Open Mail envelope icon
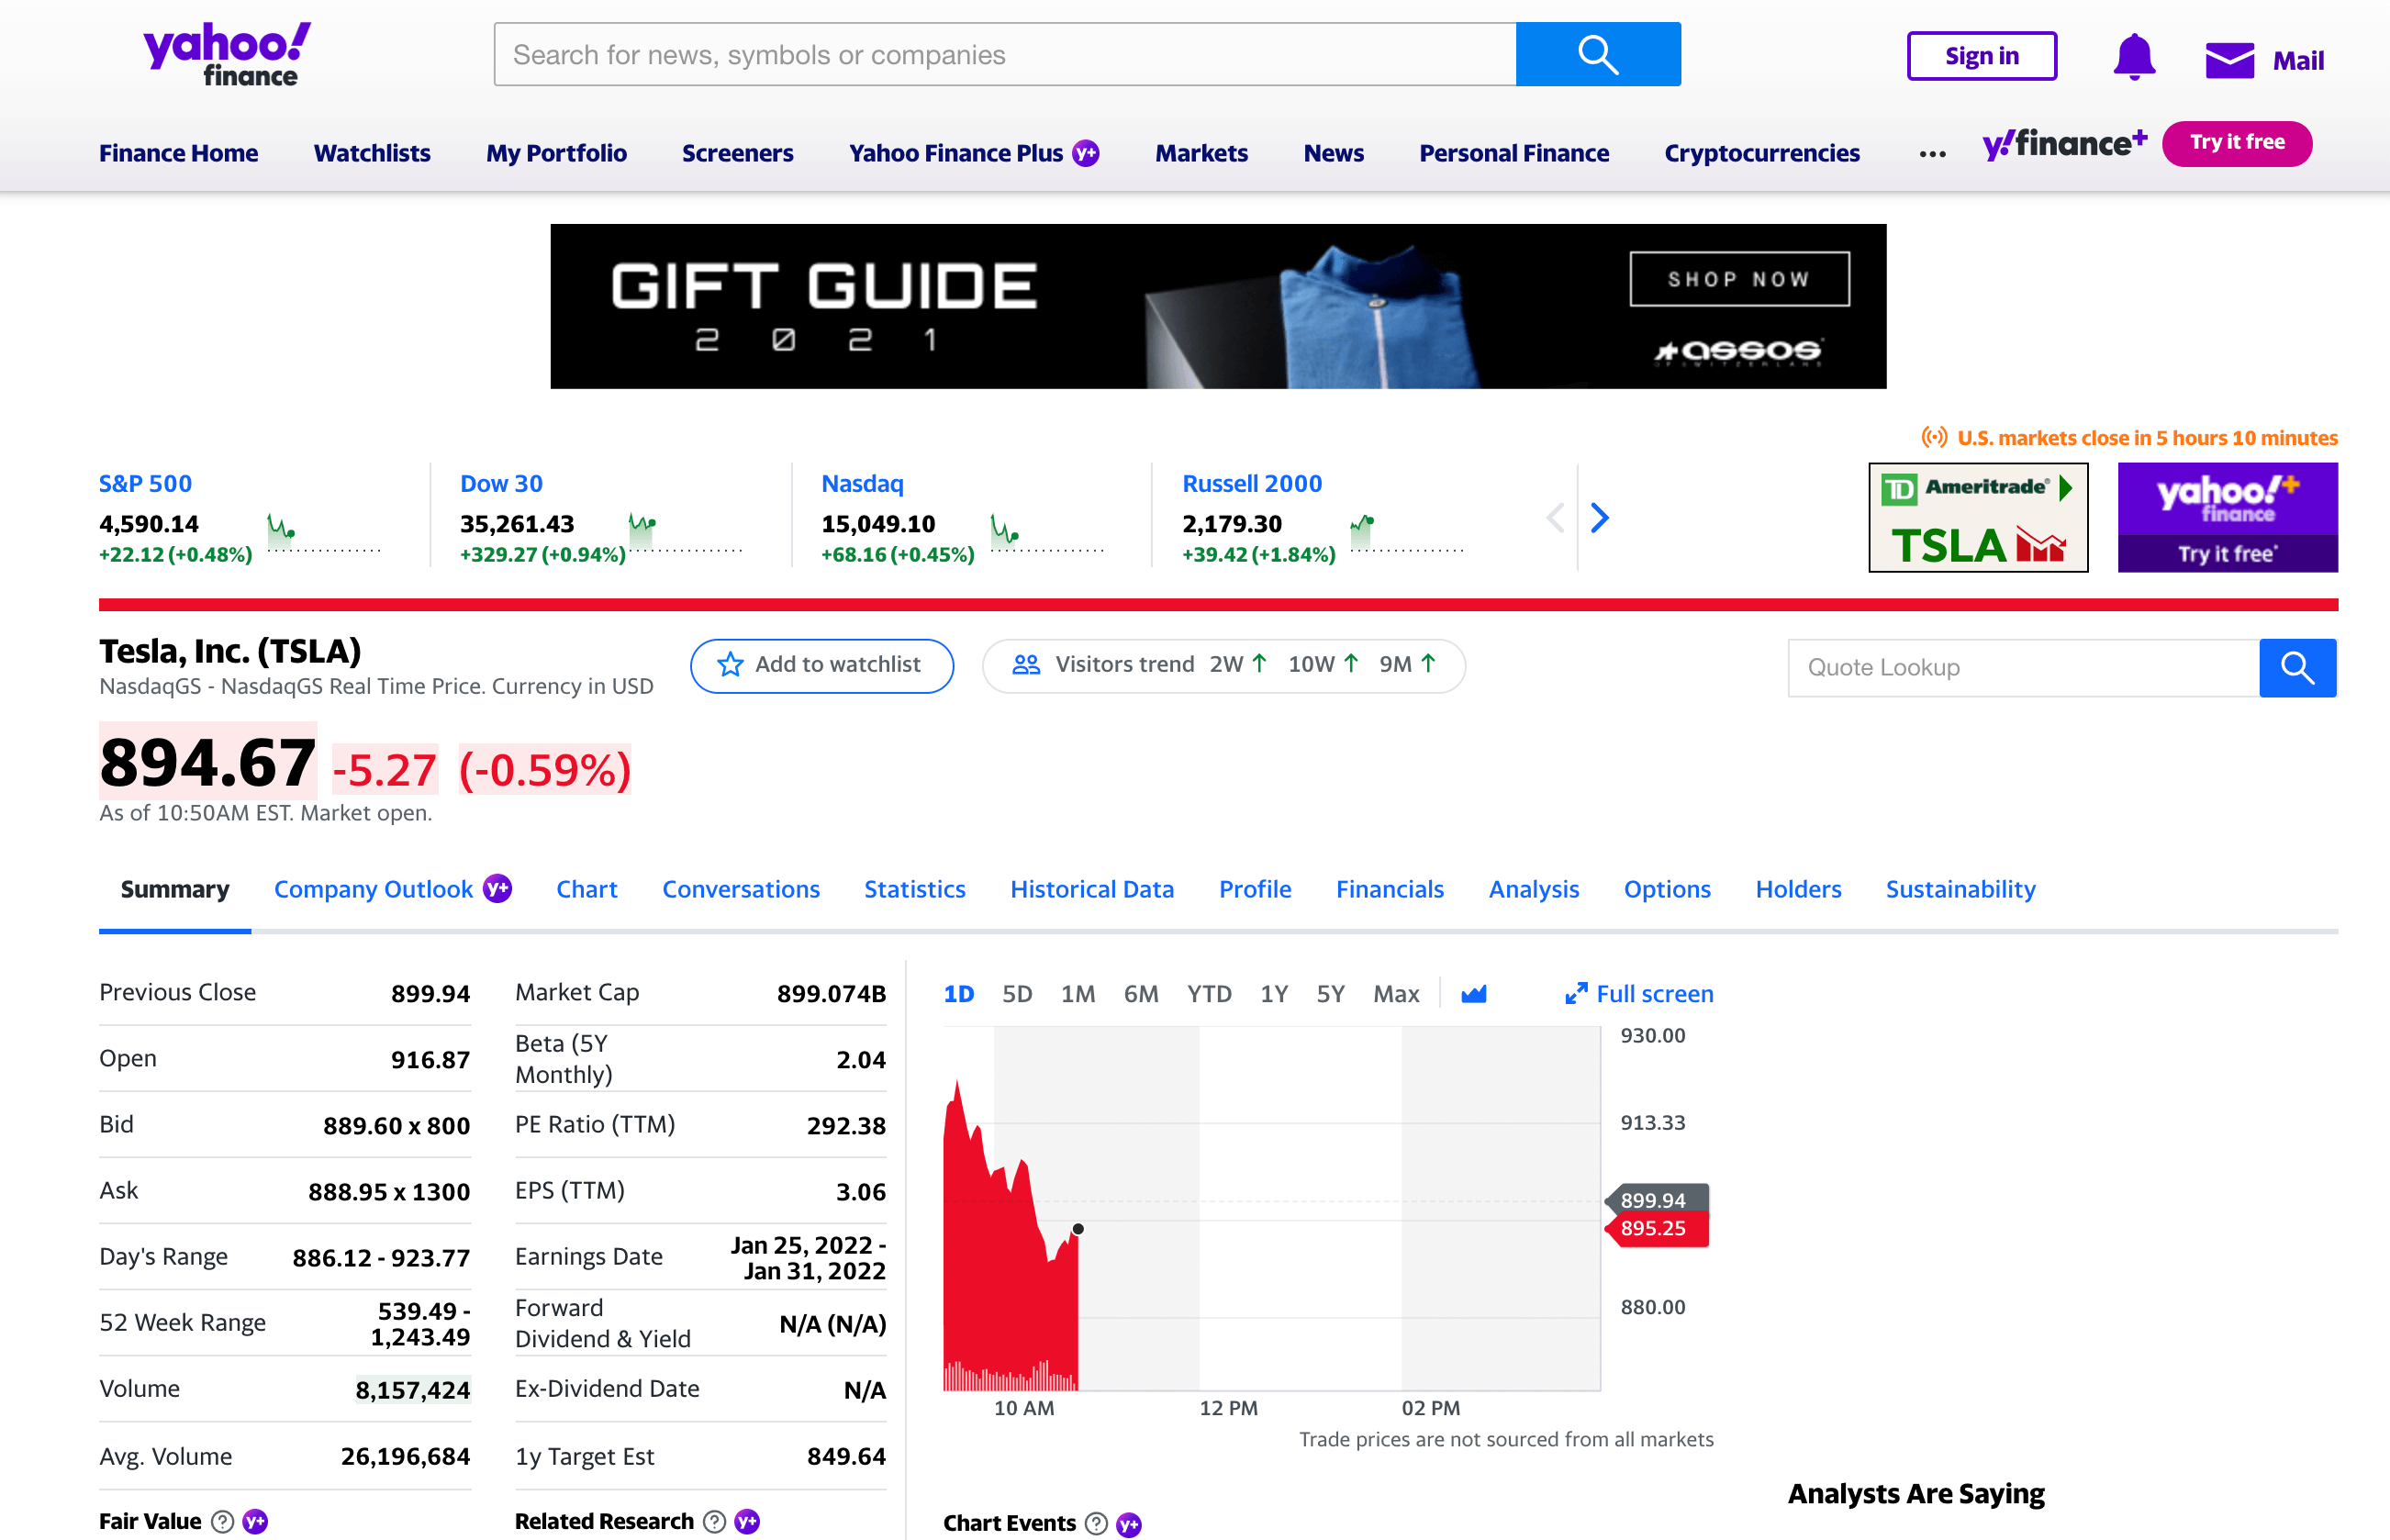This screenshot has height=1540, width=2390. tap(2229, 60)
